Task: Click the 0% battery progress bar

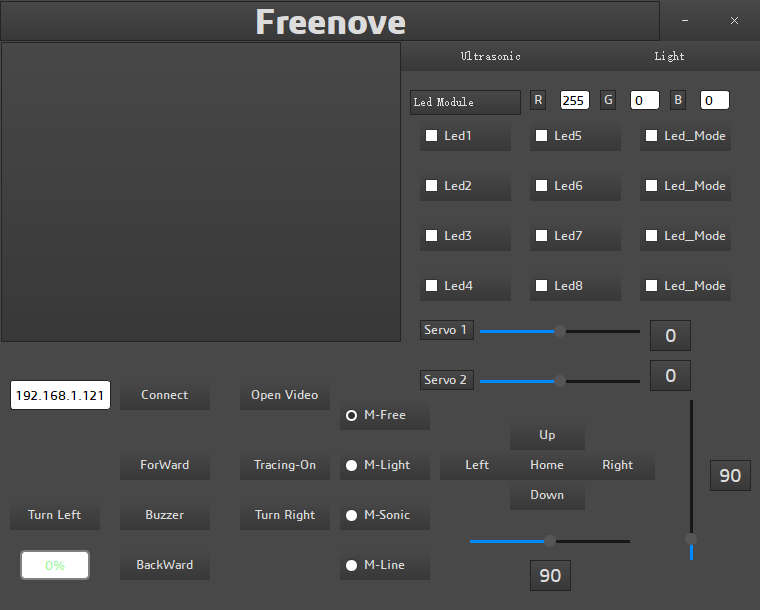Action: click(55, 565)
